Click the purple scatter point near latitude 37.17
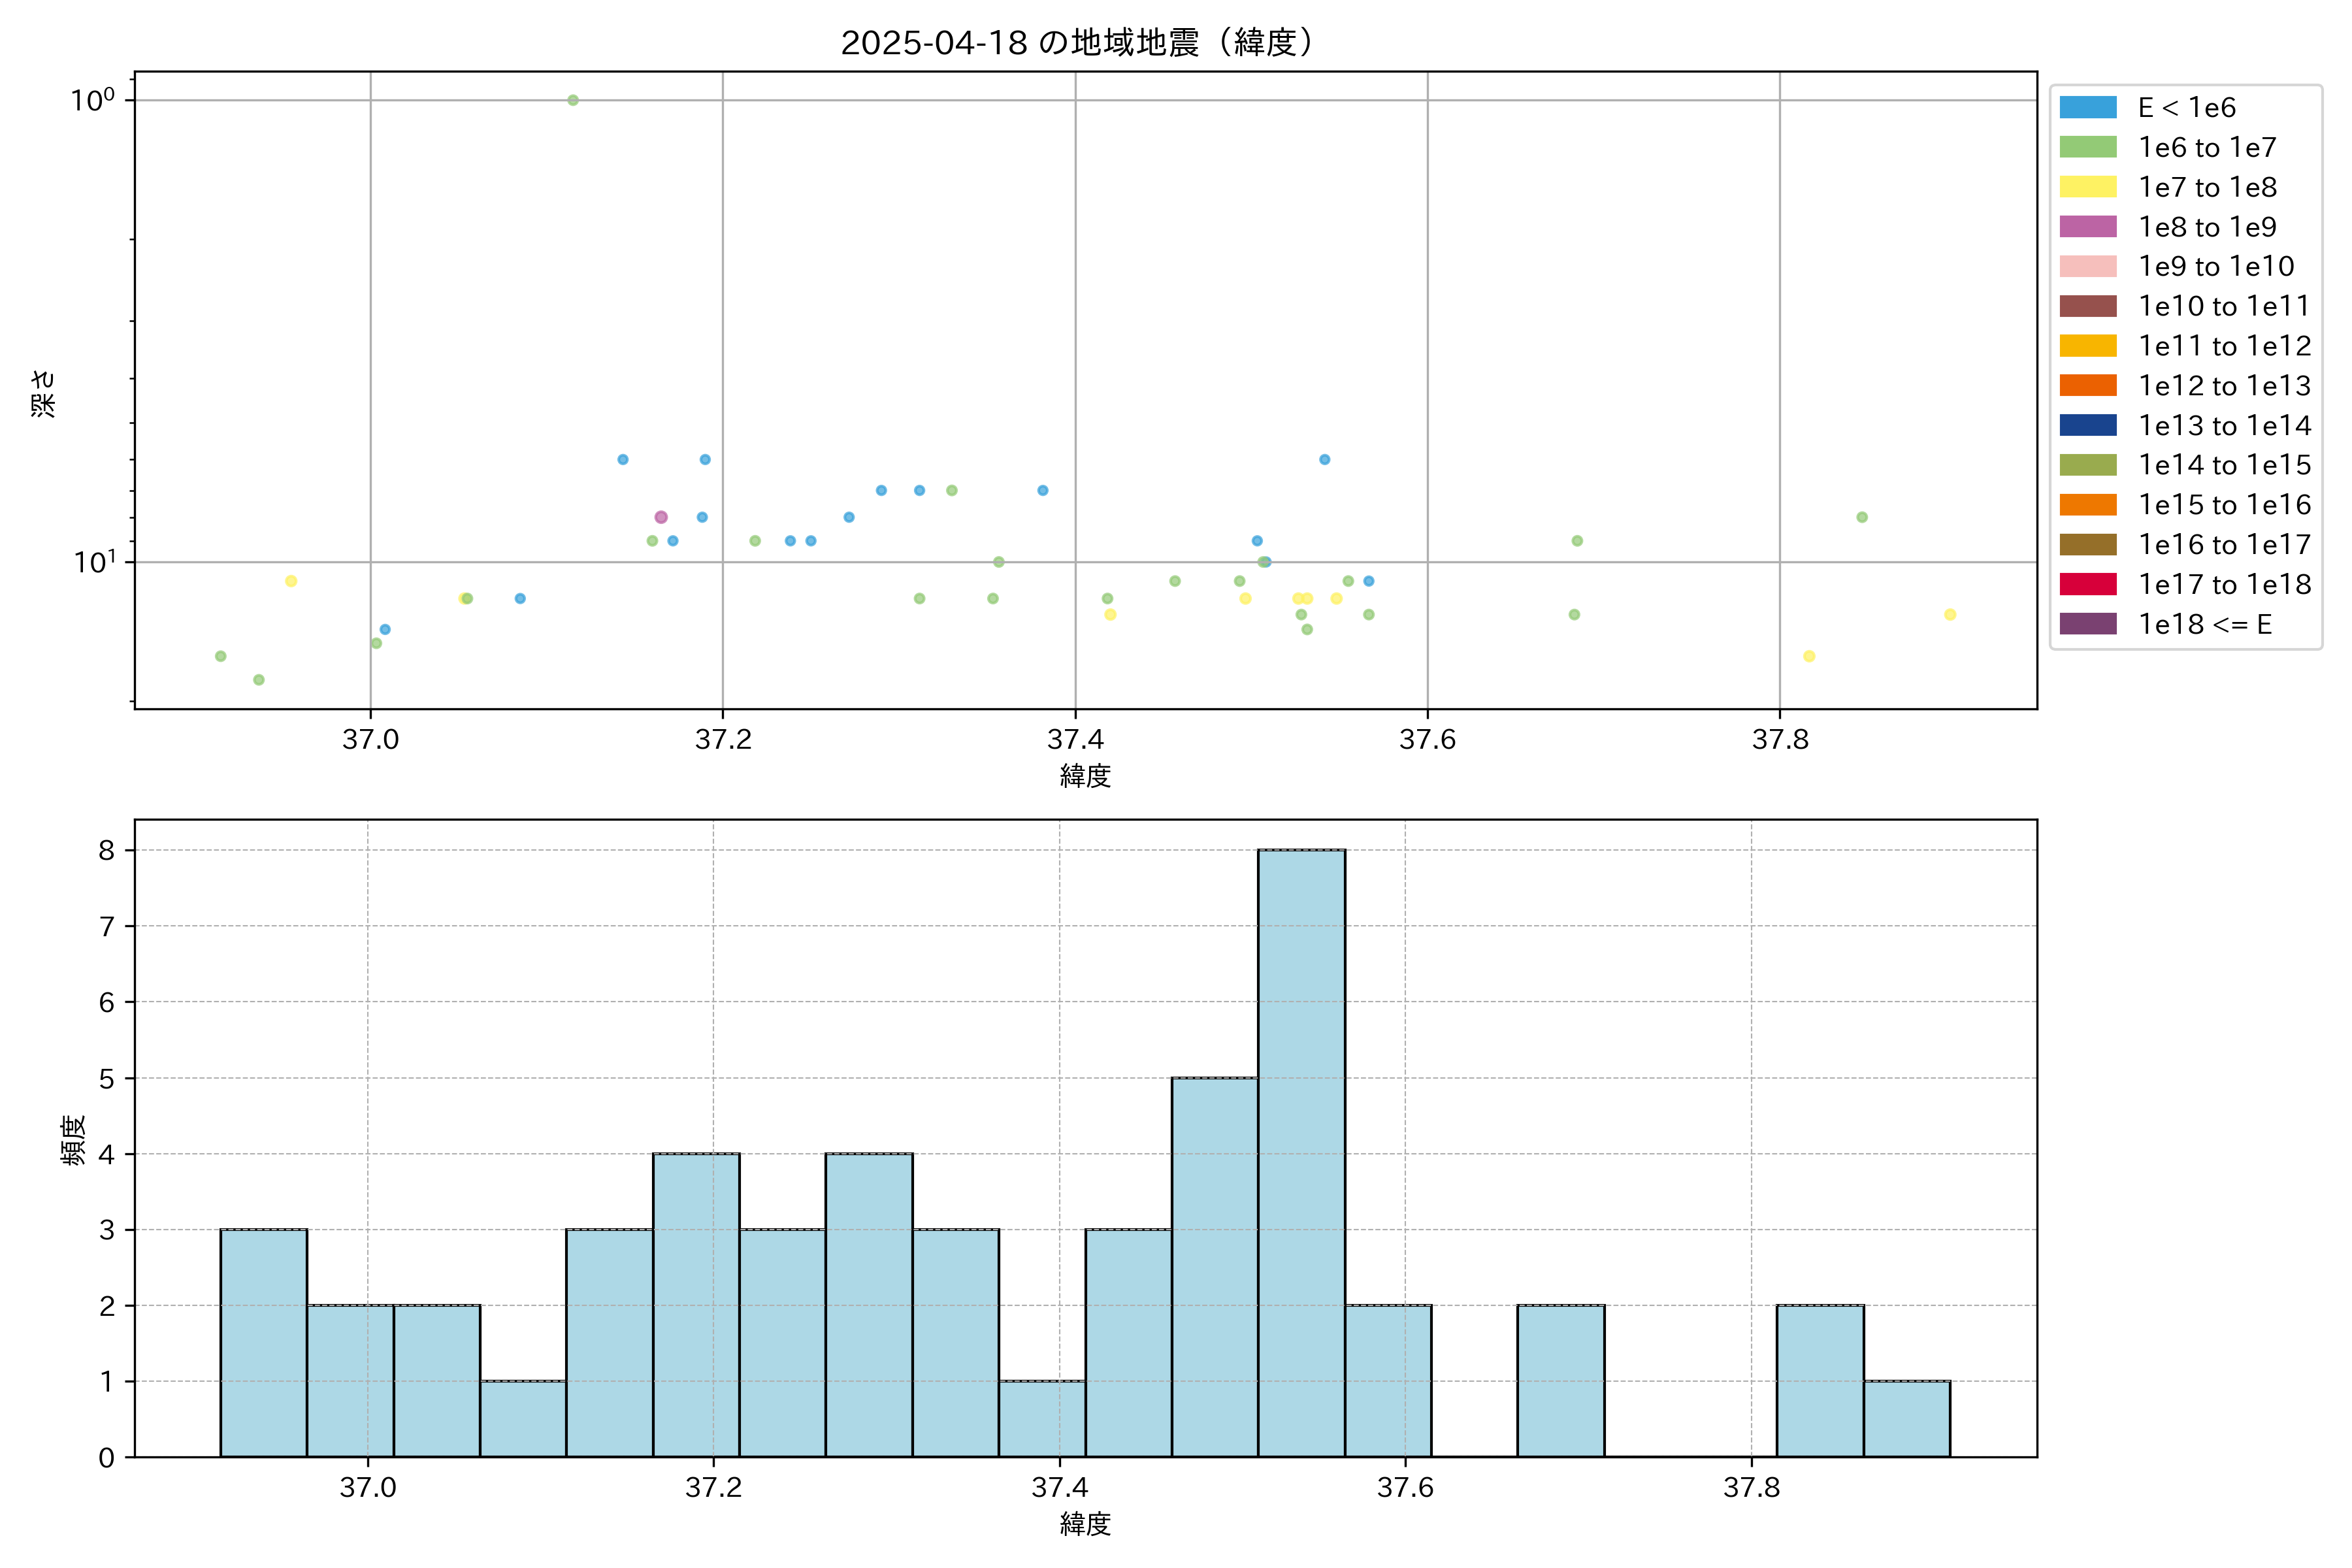The image size is (2352, 1568). (661, 517)
